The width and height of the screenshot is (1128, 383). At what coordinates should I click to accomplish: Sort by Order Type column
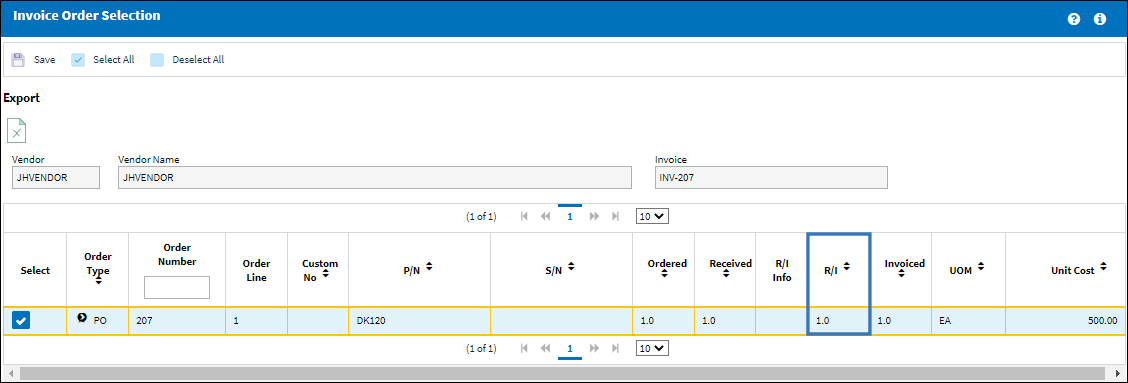[98, 282]
